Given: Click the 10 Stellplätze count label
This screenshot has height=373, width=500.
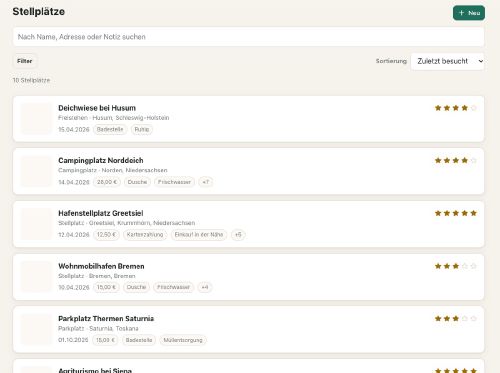Looking at the screenshot, I should click(x=31, y=80).
